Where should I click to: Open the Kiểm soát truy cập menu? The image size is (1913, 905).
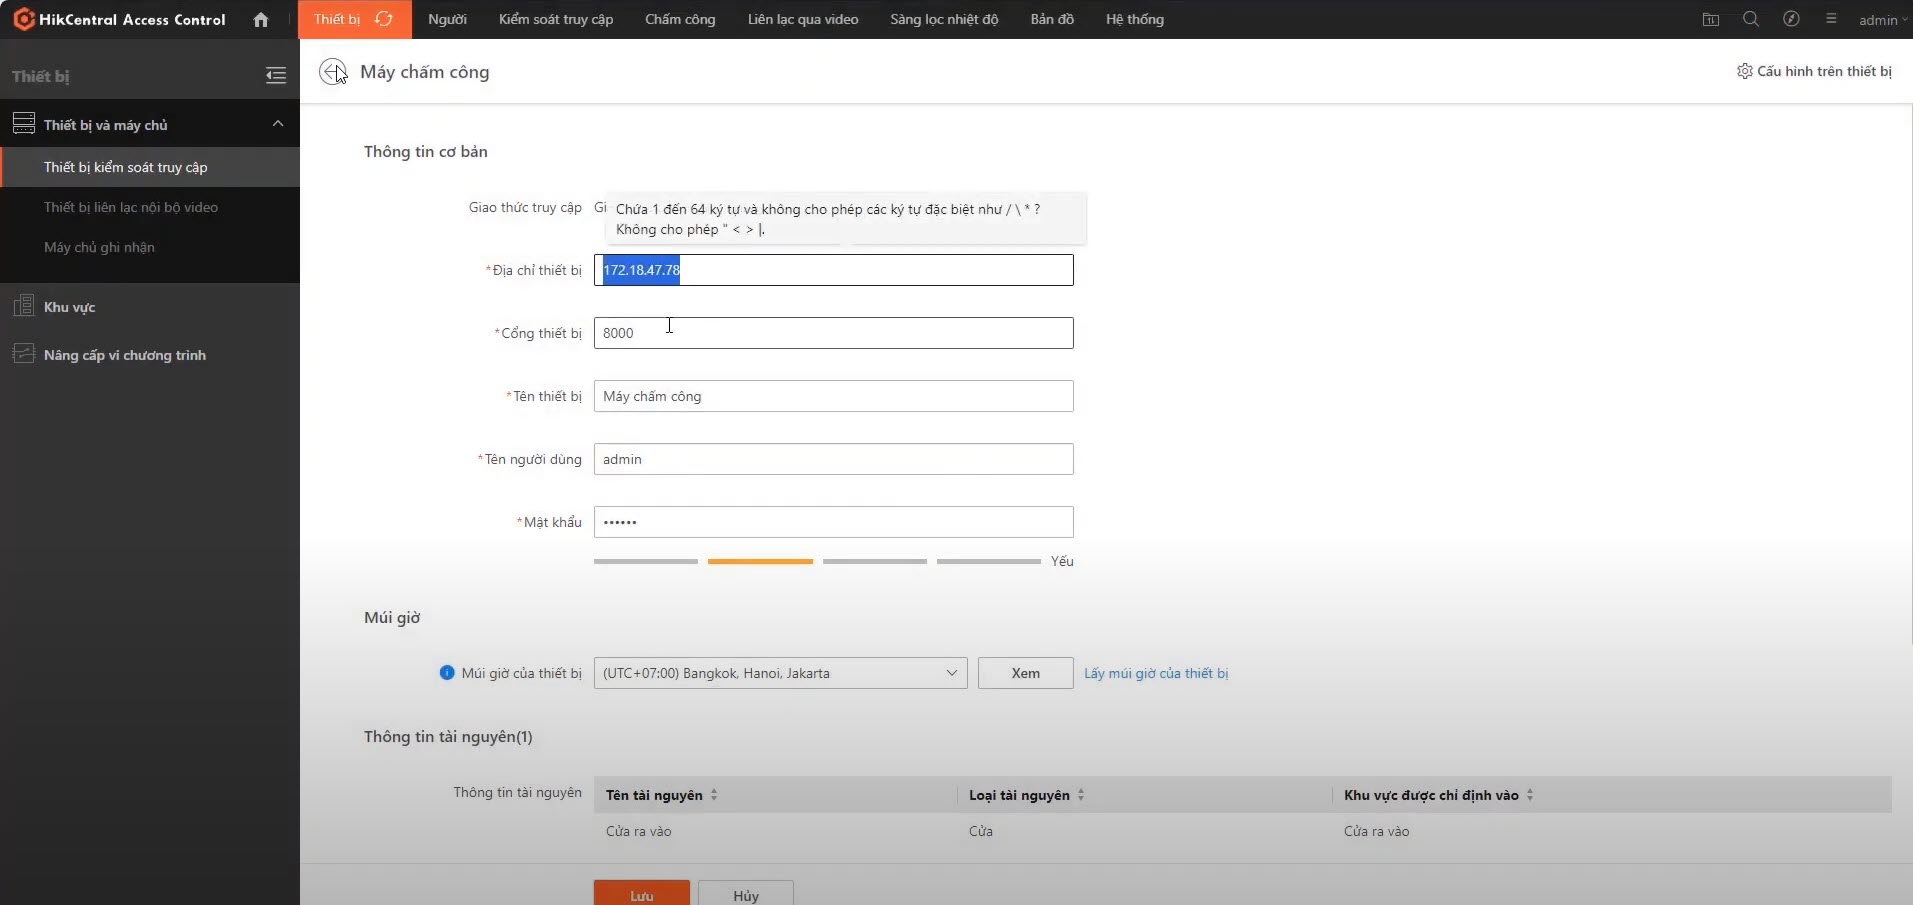(x=556, y=19)
